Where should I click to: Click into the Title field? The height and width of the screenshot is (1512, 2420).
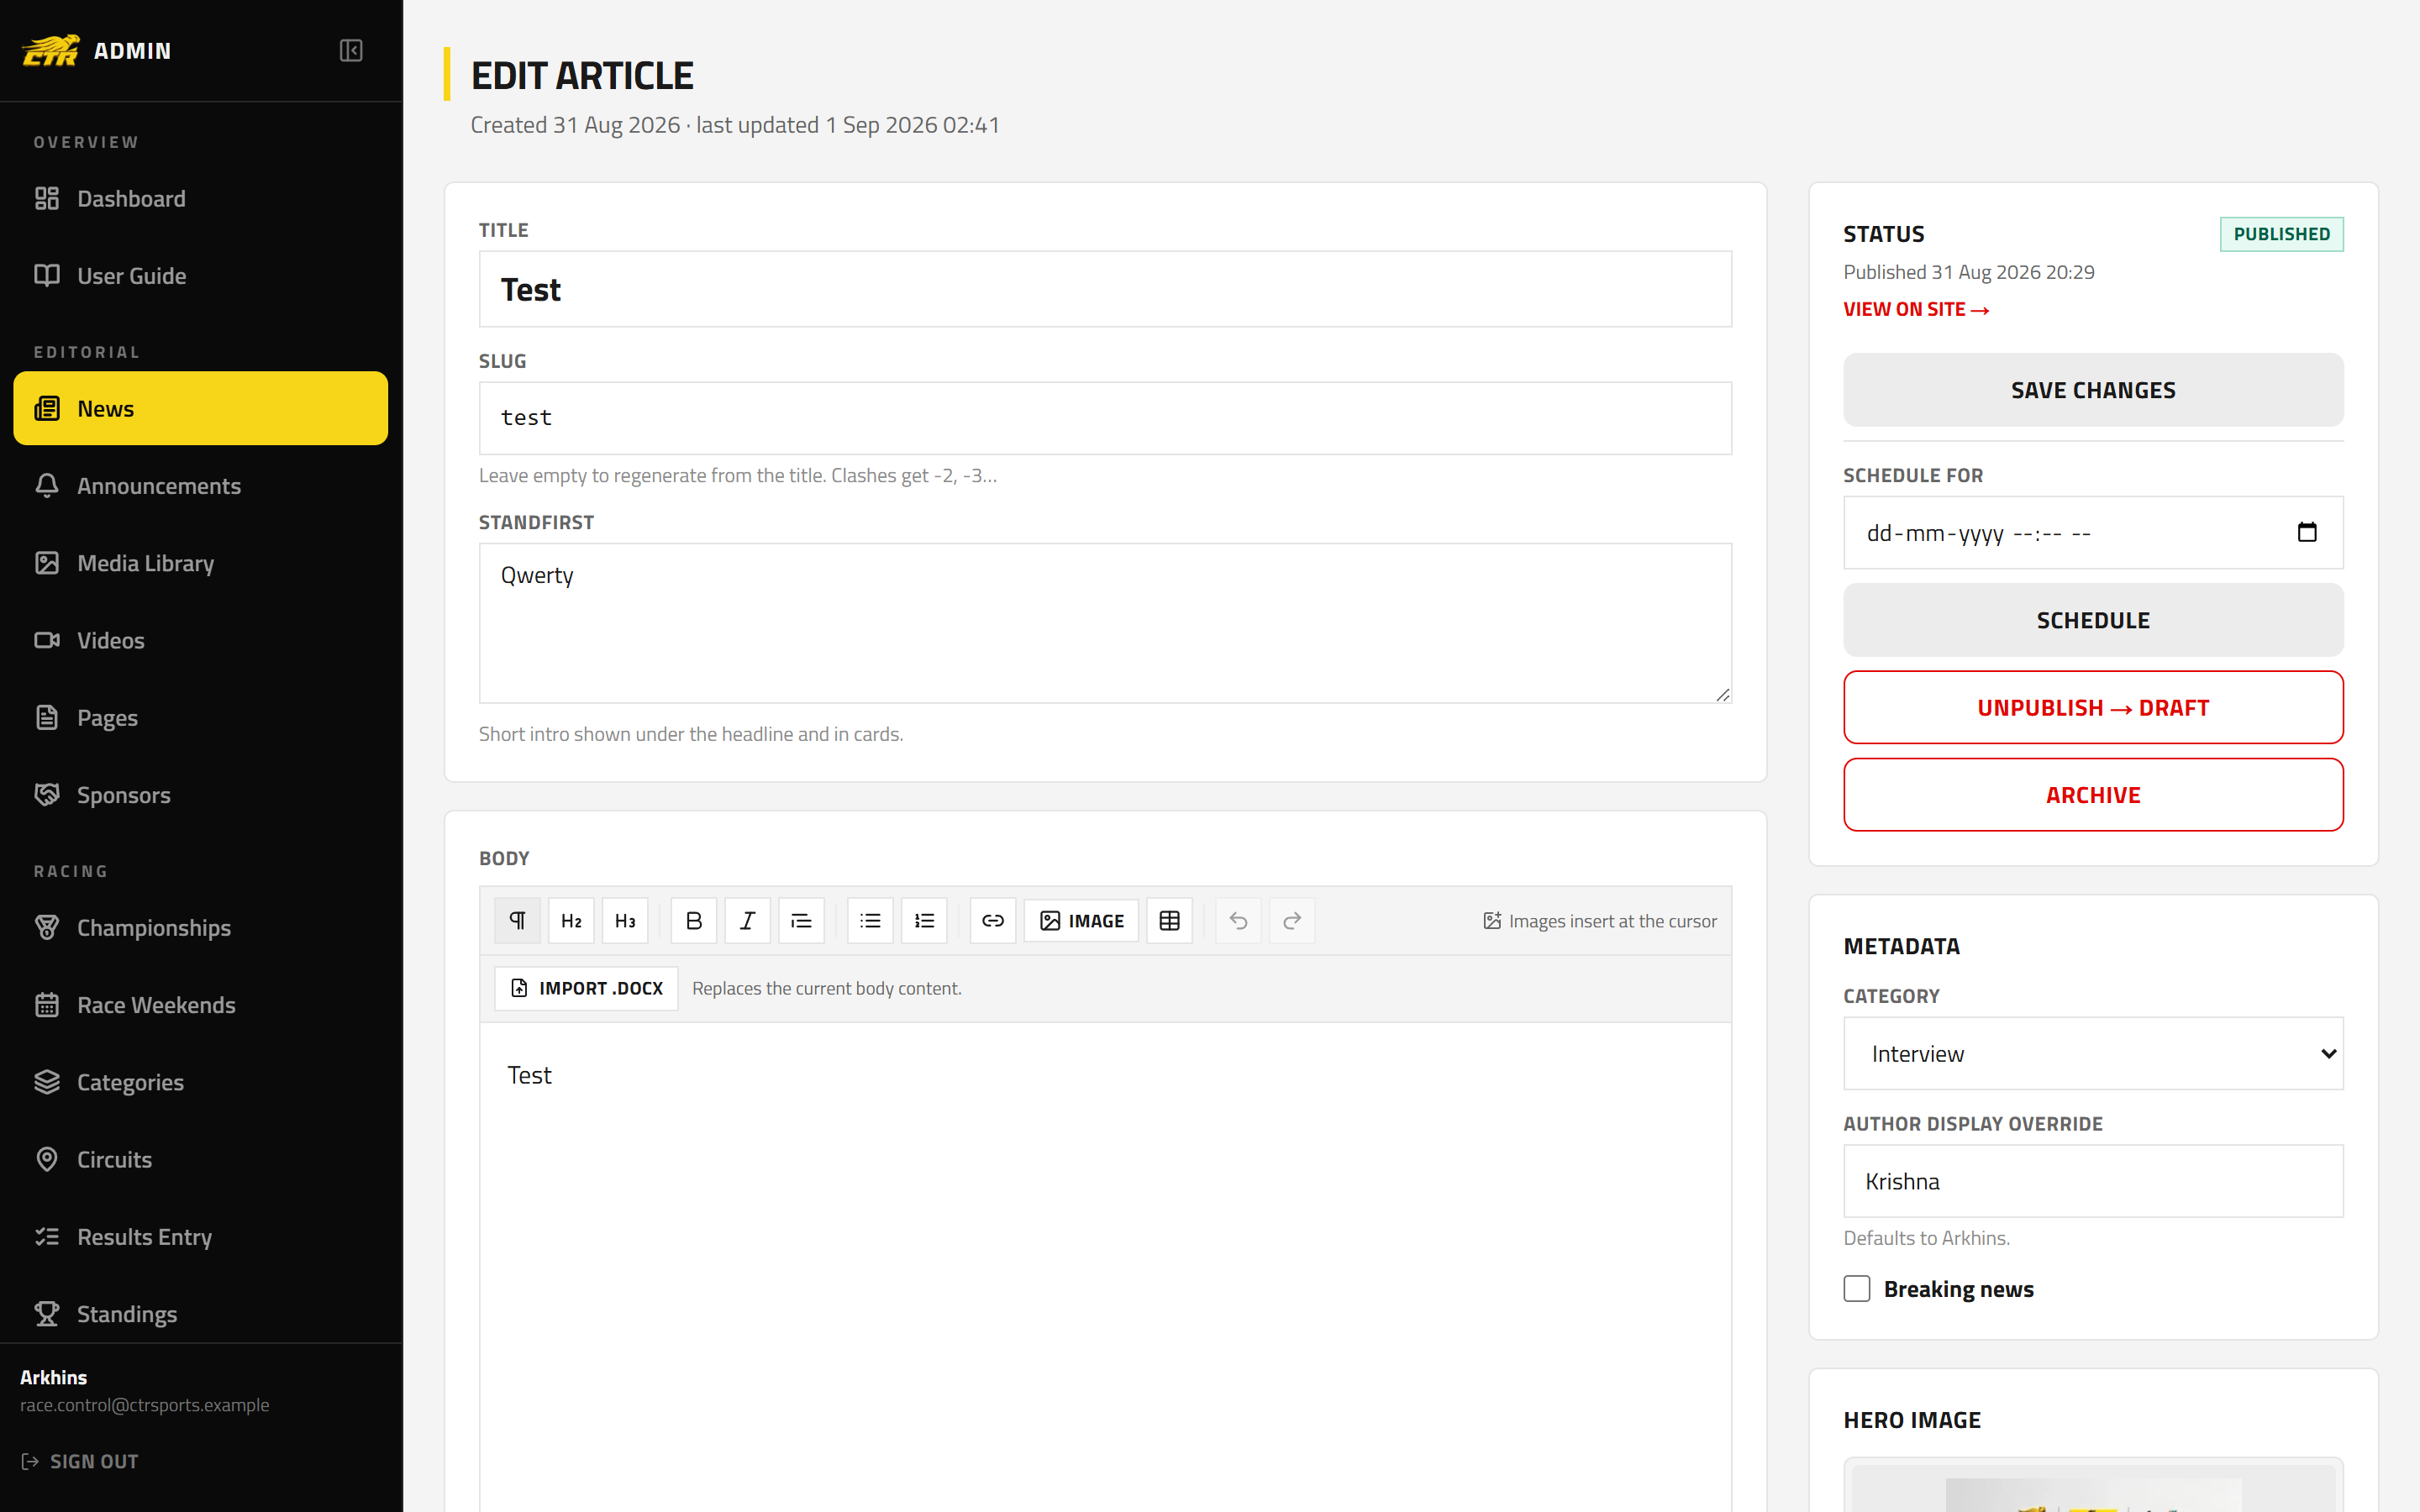pos(1105,289)
